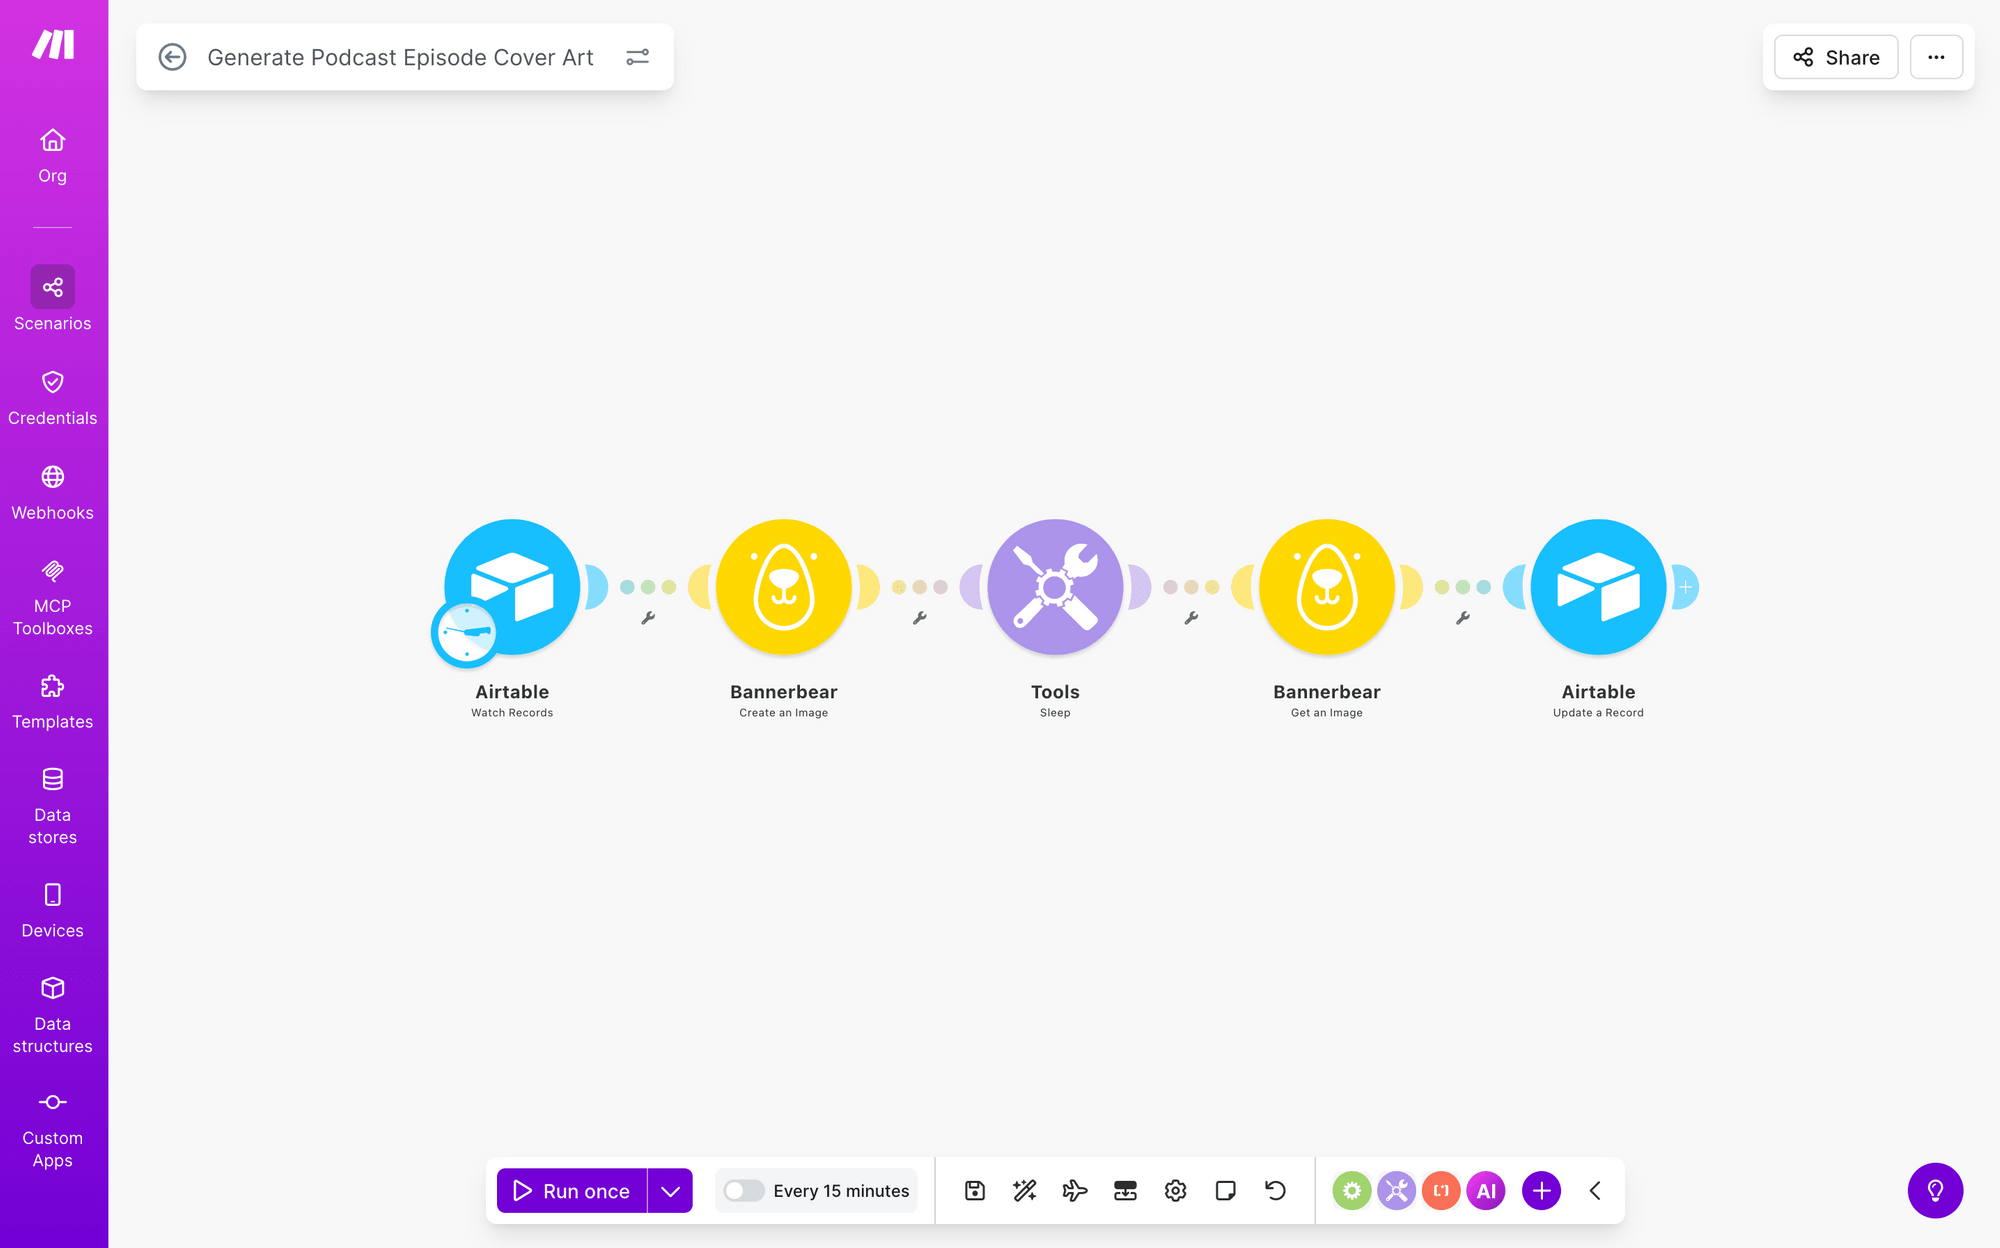This screenshot has width=2000, height=1248.
Task: Open Templates in the sidebar
Action: coord(52,702)
